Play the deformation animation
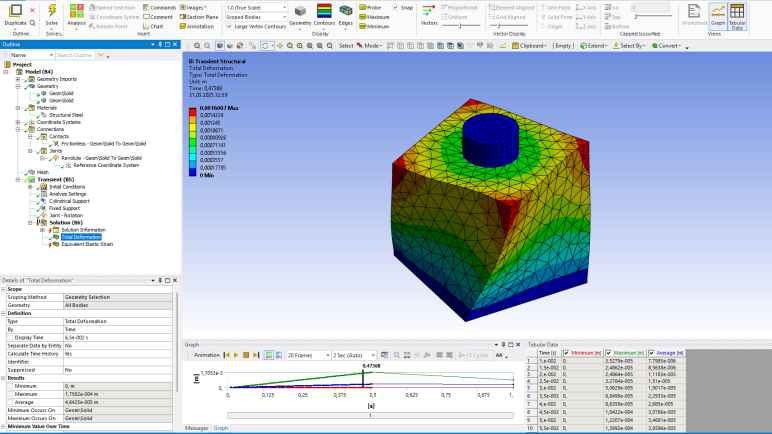Image resolution: width=772 pixels, height=434 pixels. pyautogui.click(x=231, y=354)
